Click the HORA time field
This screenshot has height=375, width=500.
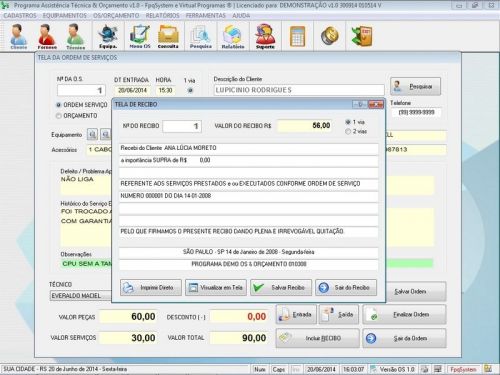coord(165,90)
